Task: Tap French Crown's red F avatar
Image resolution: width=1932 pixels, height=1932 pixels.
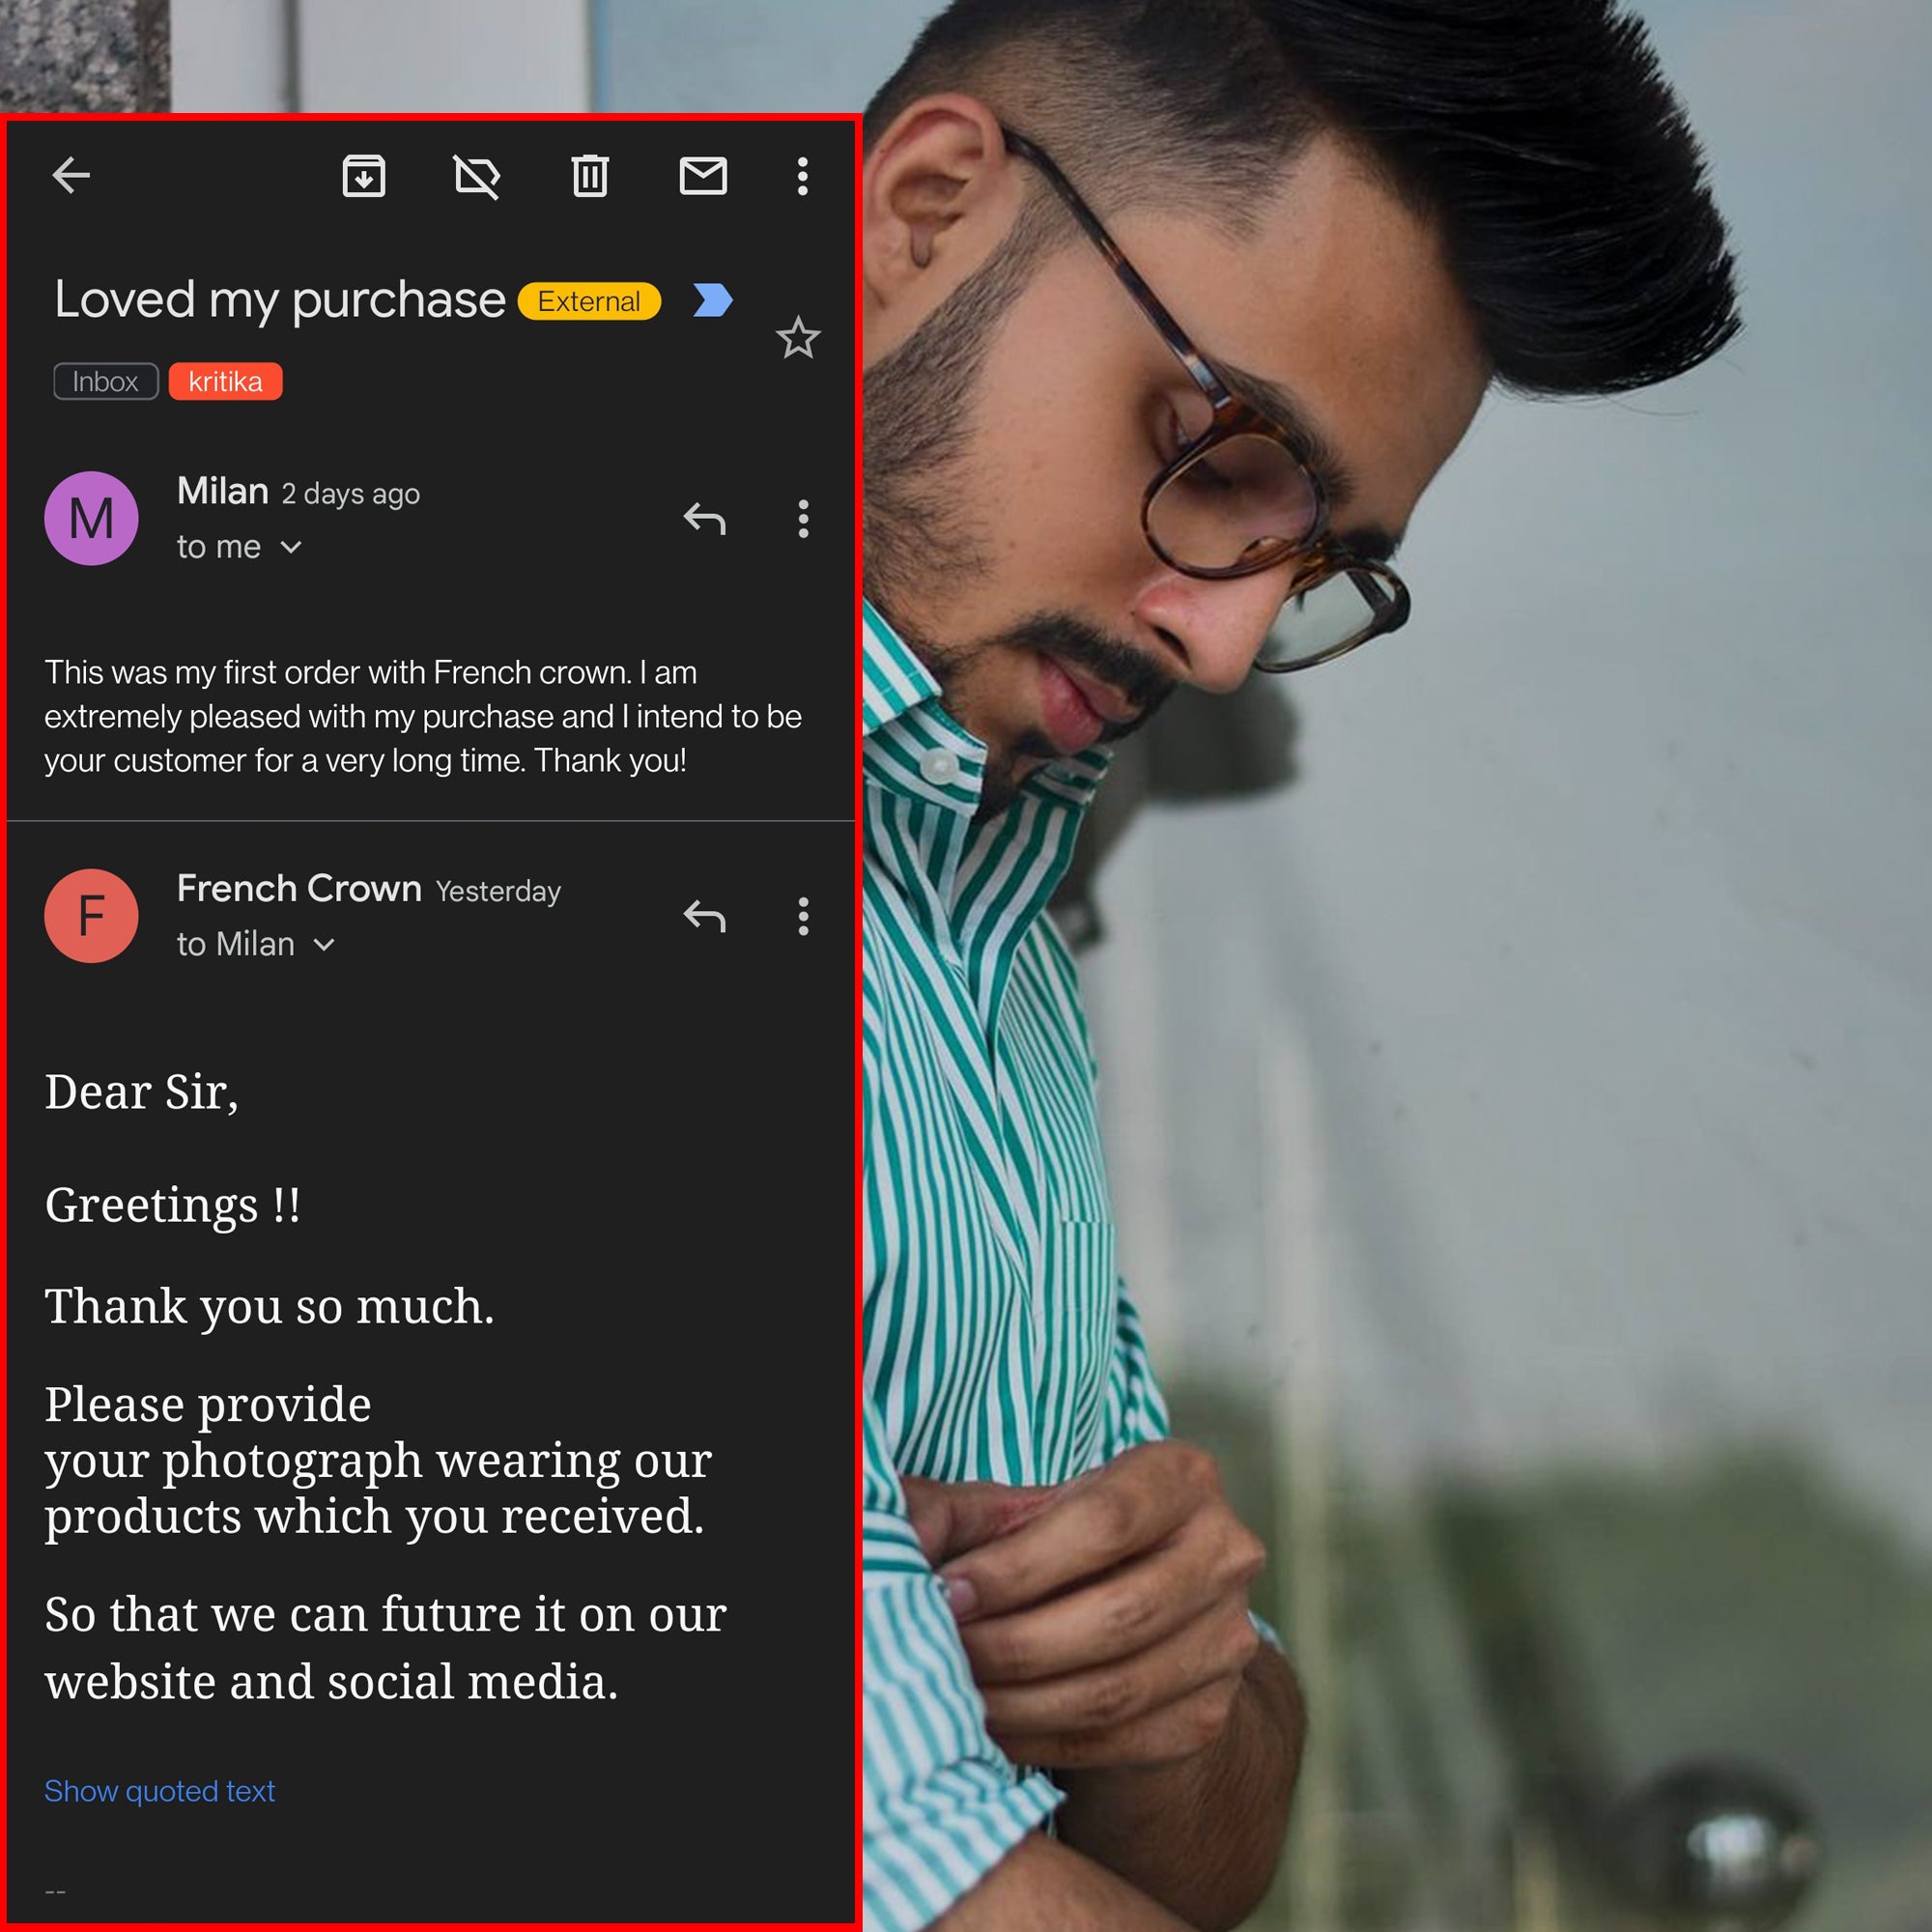Action: tap(91, 915)
